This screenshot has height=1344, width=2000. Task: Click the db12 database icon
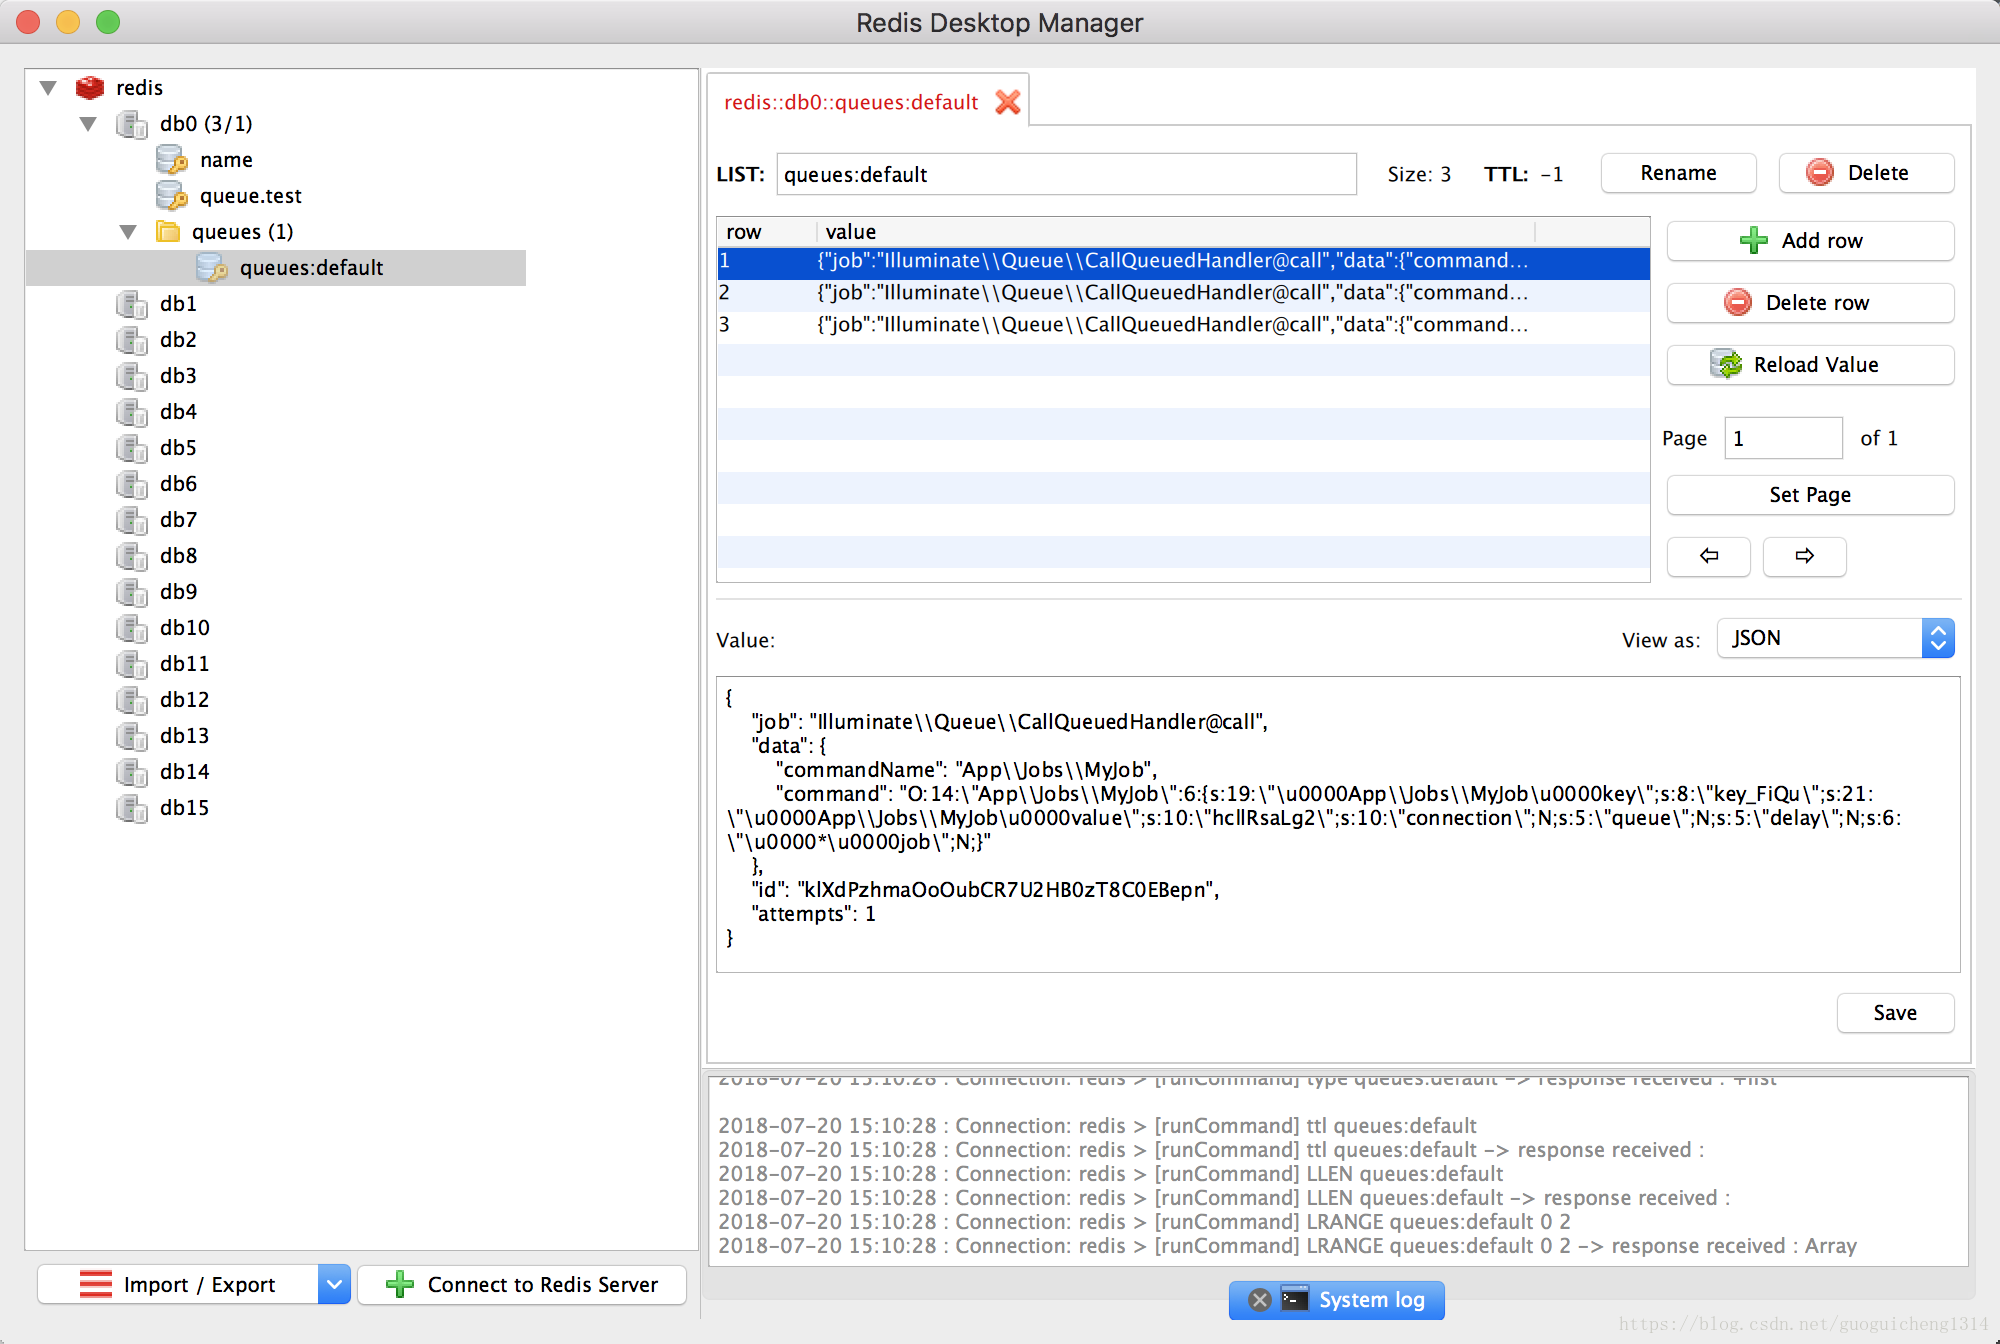pos(132,700)
